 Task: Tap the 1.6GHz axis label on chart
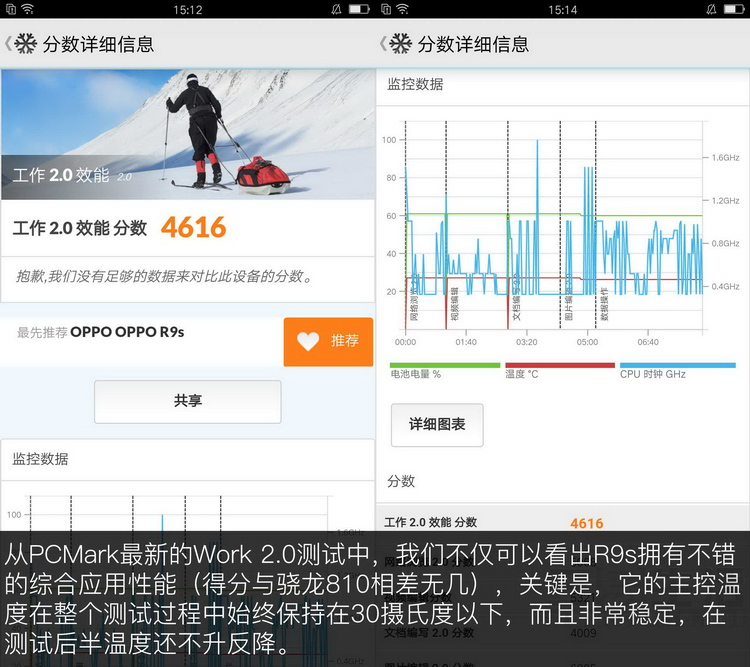(x=726, y=157)
